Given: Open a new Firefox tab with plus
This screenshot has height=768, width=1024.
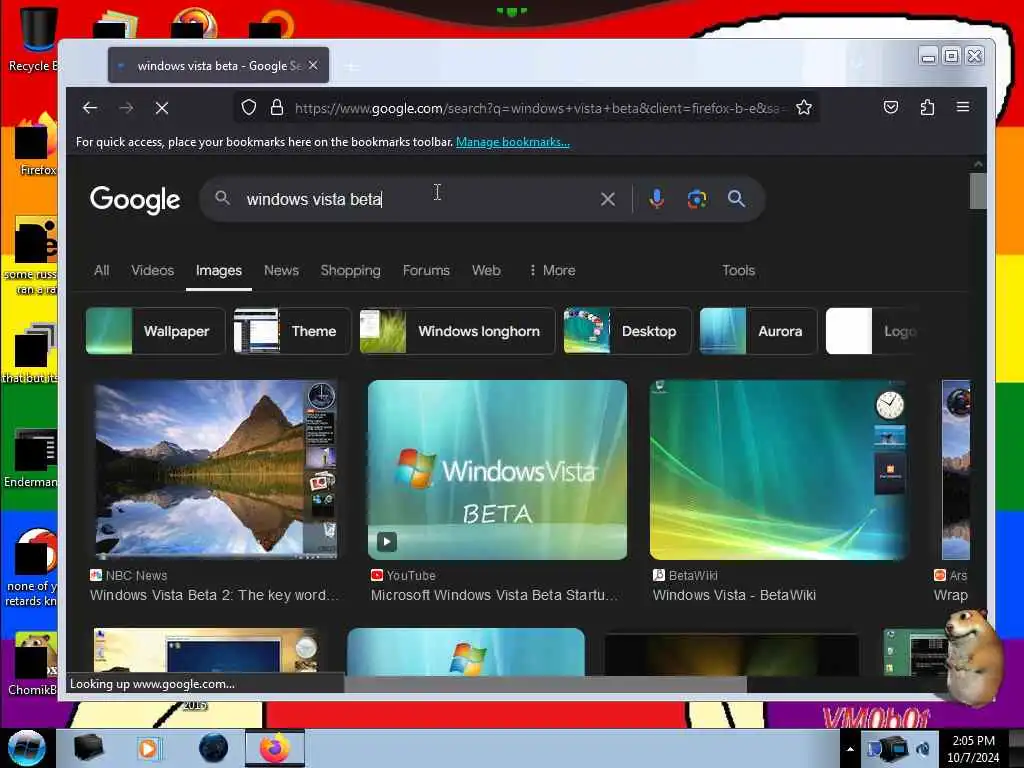Looking at the screenshot, I should pyautogui.click(x=352, y=66).
